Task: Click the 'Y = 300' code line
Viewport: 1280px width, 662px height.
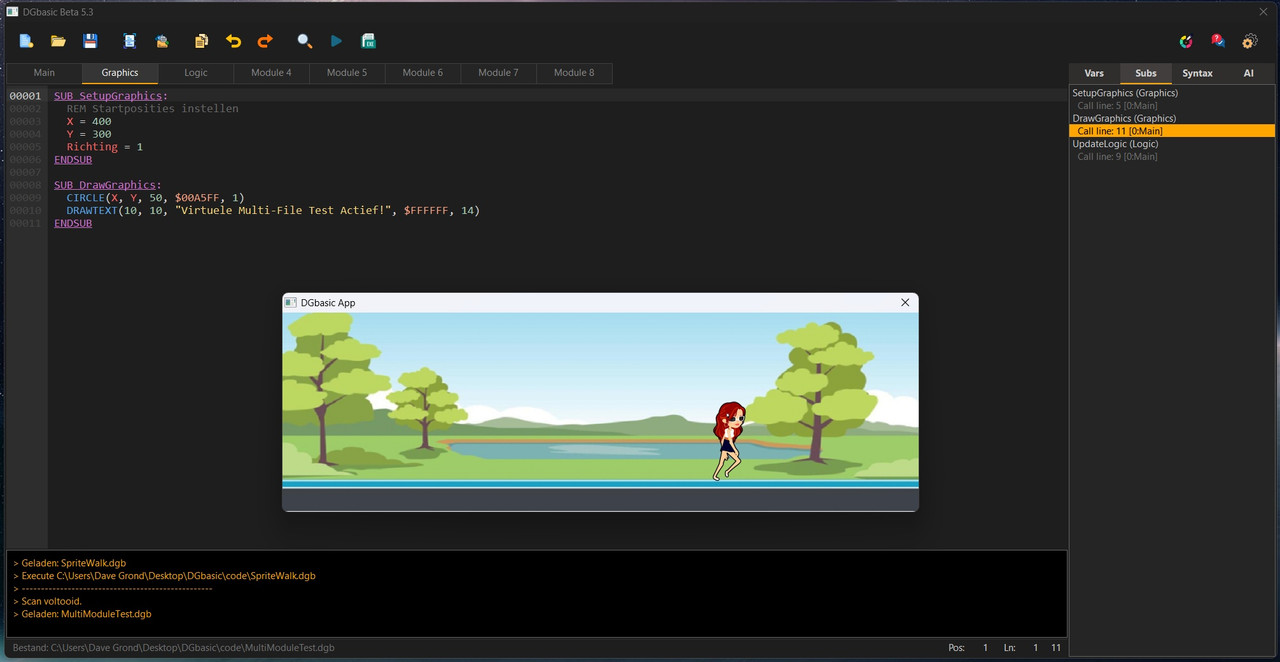Action: point(89,134)
